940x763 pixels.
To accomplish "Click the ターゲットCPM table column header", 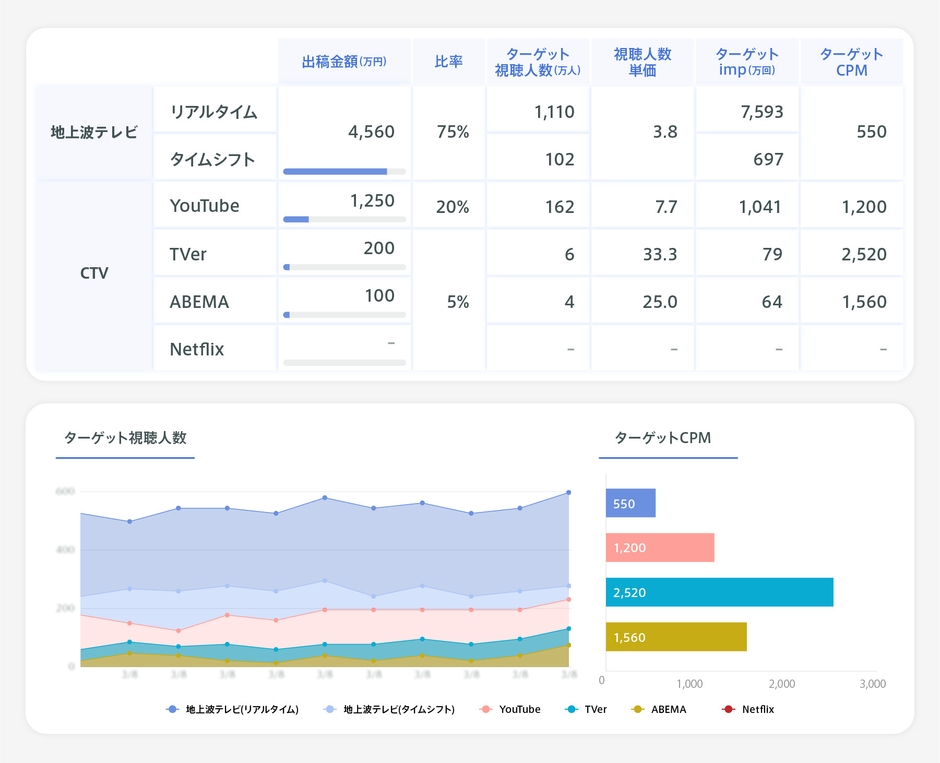I will (851, 62).
